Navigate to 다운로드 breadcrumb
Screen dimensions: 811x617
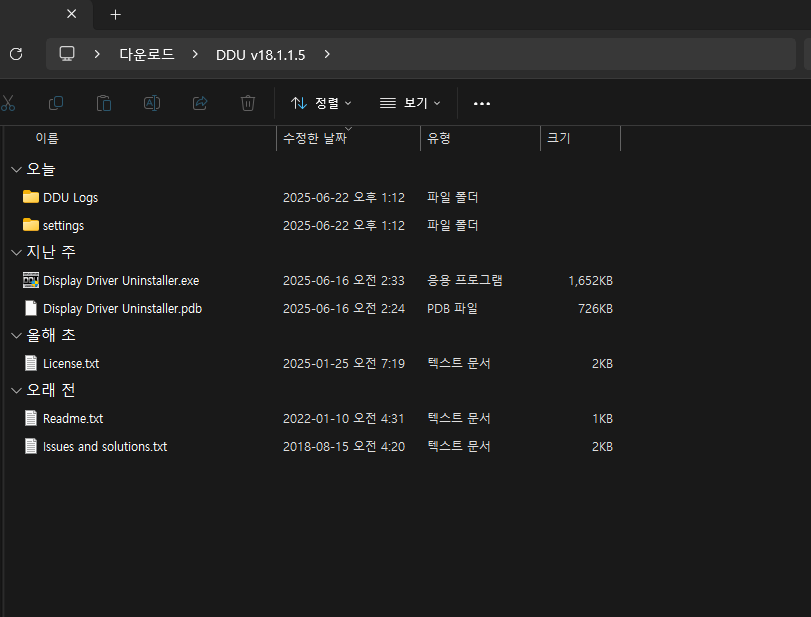pyautogui.click(x=147, y=54)
